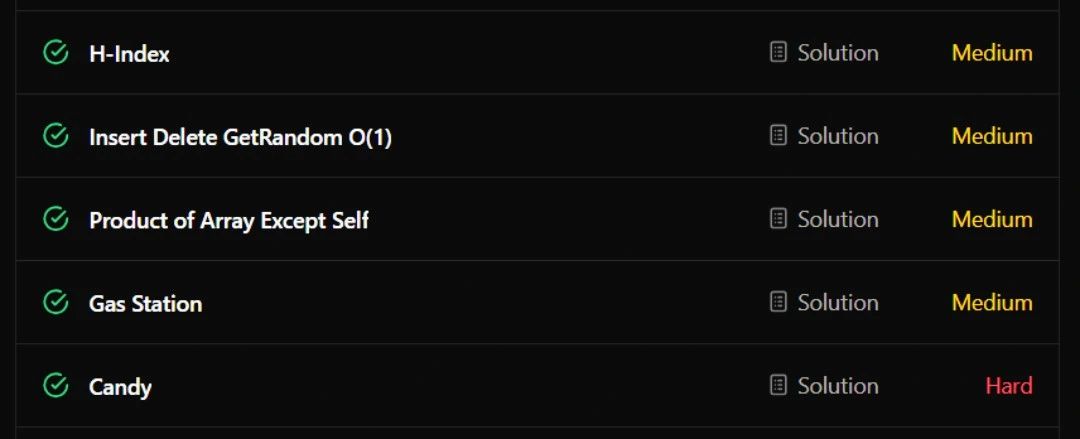
Task: Open the Candy problem
Action: click(120, 387)
